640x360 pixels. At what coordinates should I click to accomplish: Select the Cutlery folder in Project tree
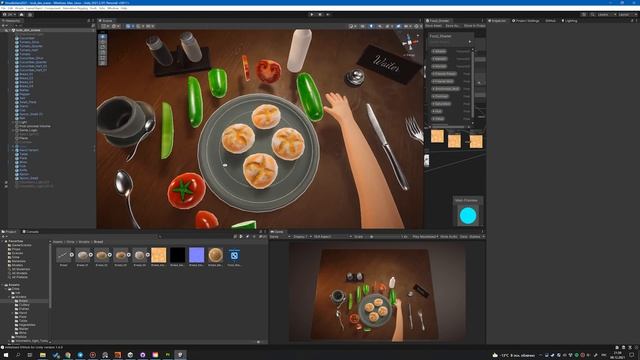pos(24,305)
